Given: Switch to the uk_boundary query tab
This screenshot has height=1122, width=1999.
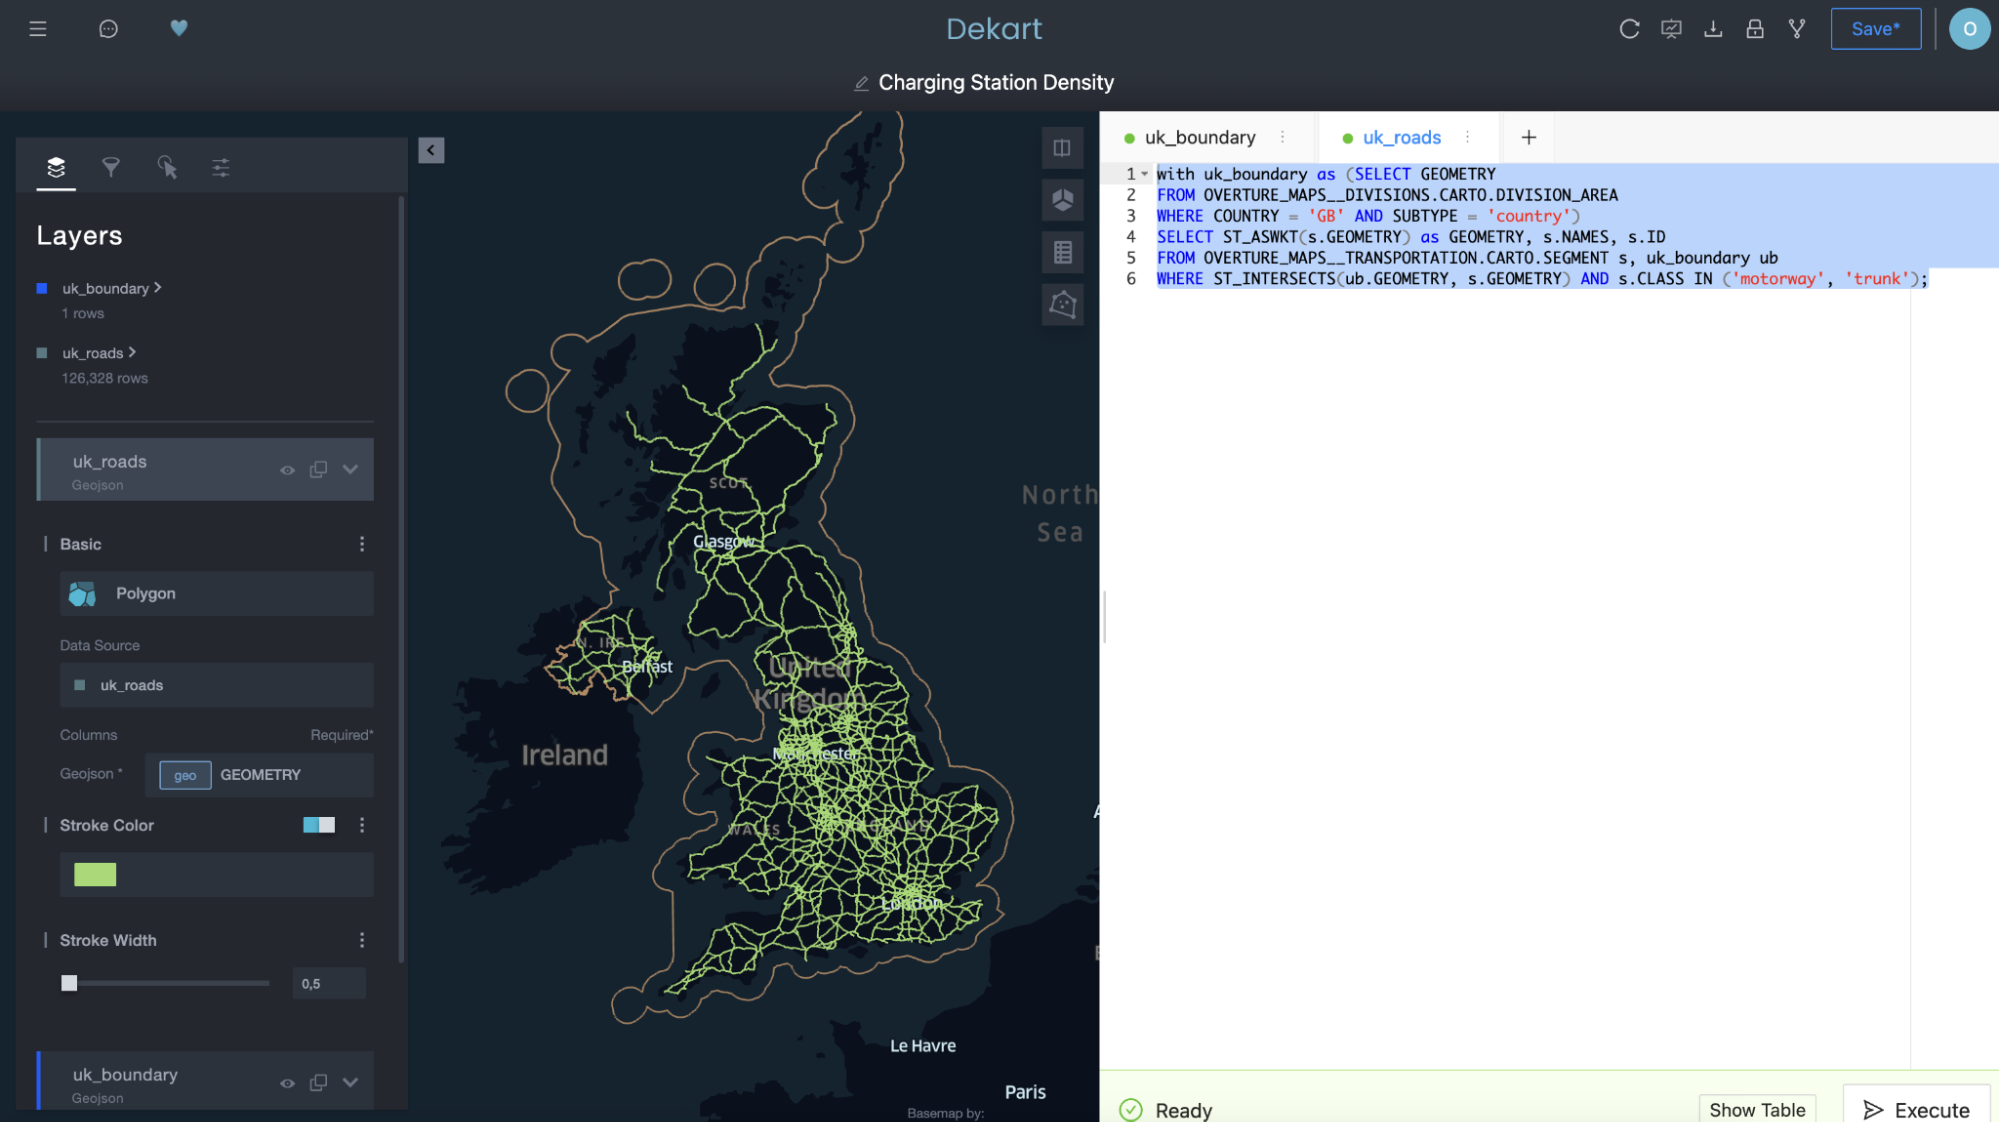Looking at the screenshot, I should 1200,137.
